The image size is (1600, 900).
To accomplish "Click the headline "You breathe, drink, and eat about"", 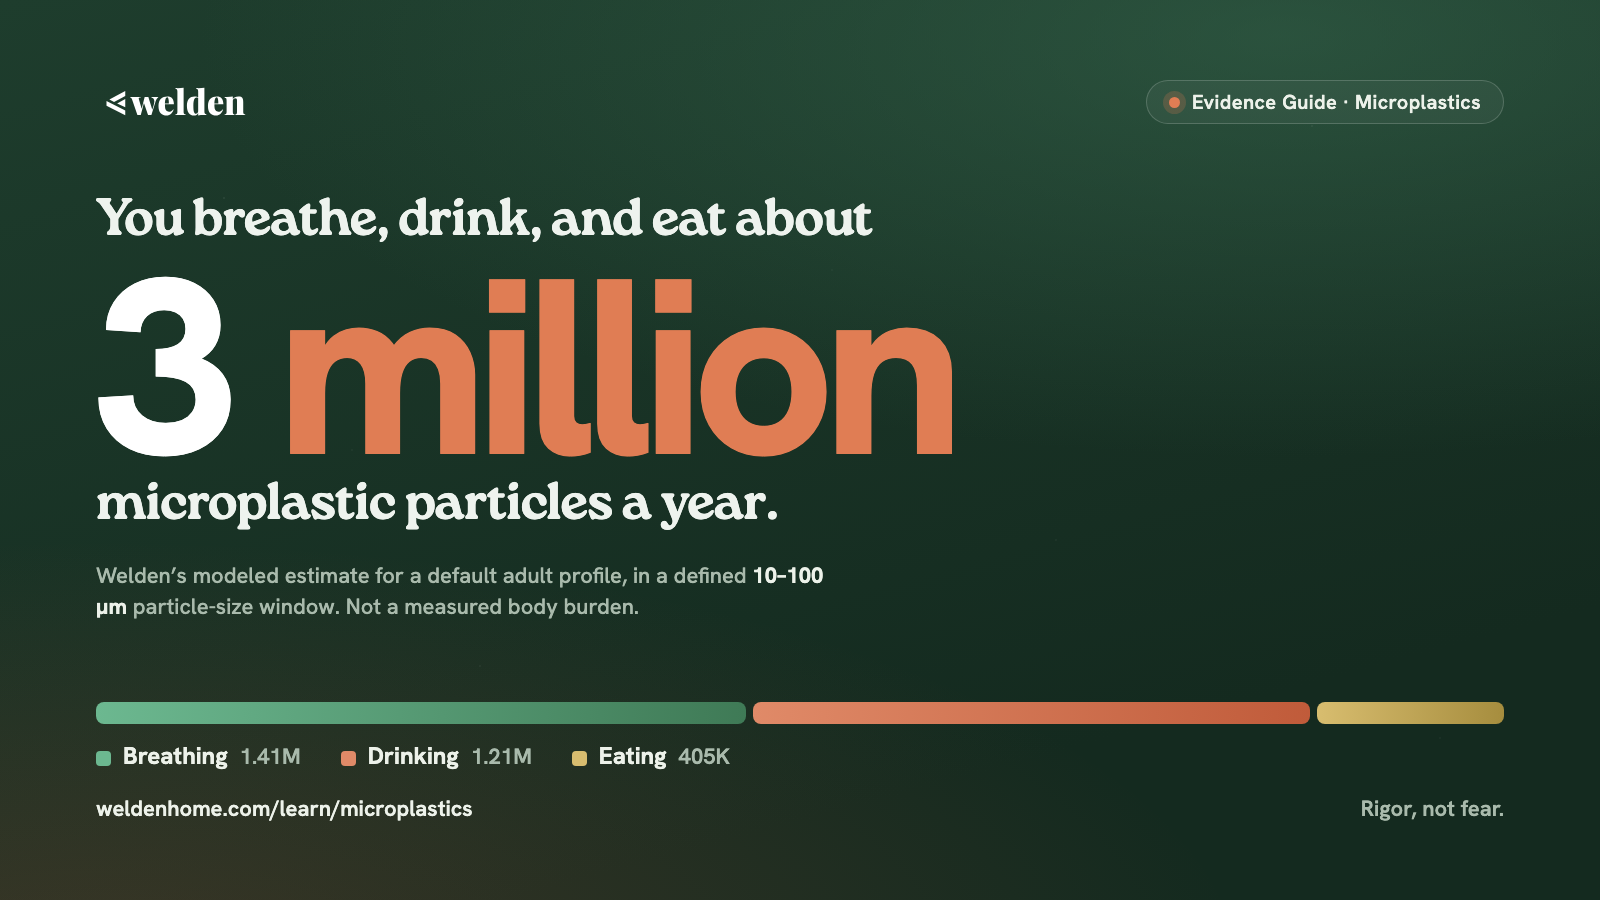I will click(484, 218).
